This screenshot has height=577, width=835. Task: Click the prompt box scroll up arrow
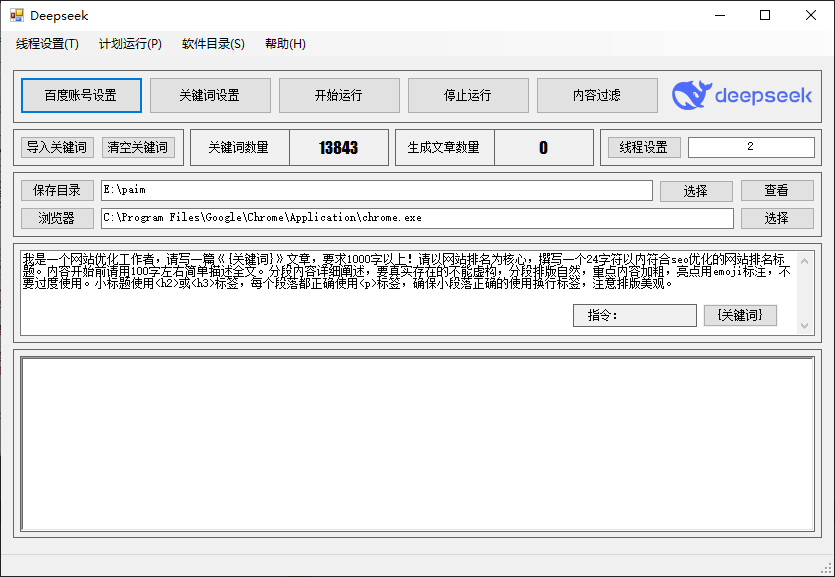tap(805, 261)
